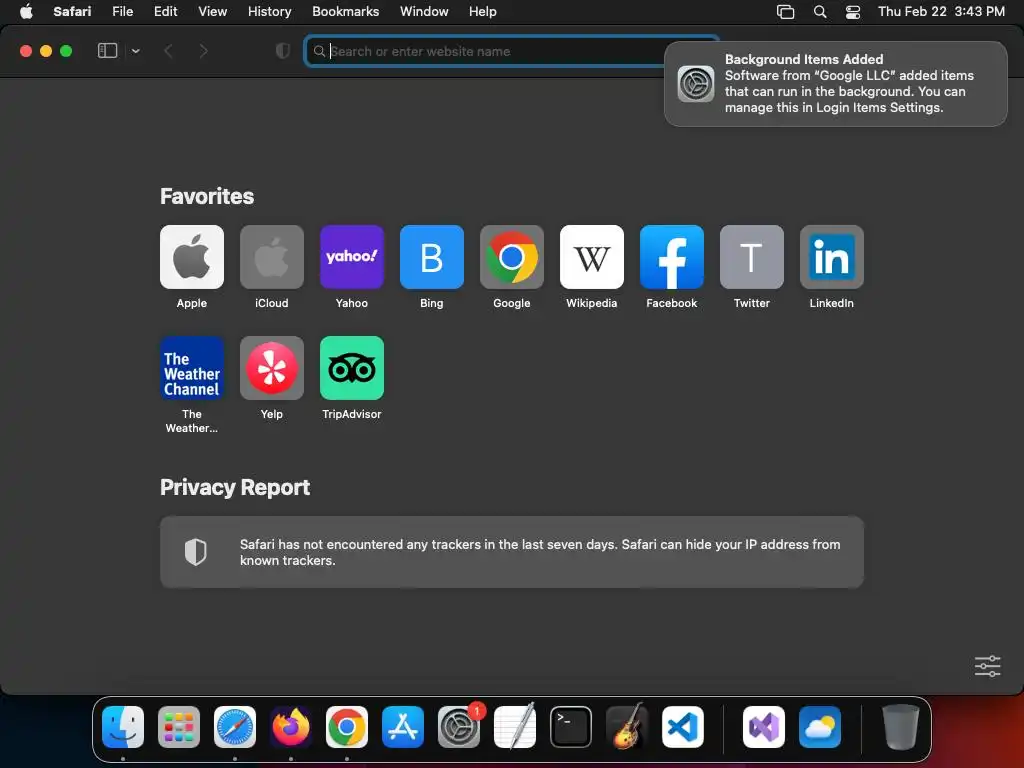
Task: Open the Apple menu
Action: (x=26, y=11)
